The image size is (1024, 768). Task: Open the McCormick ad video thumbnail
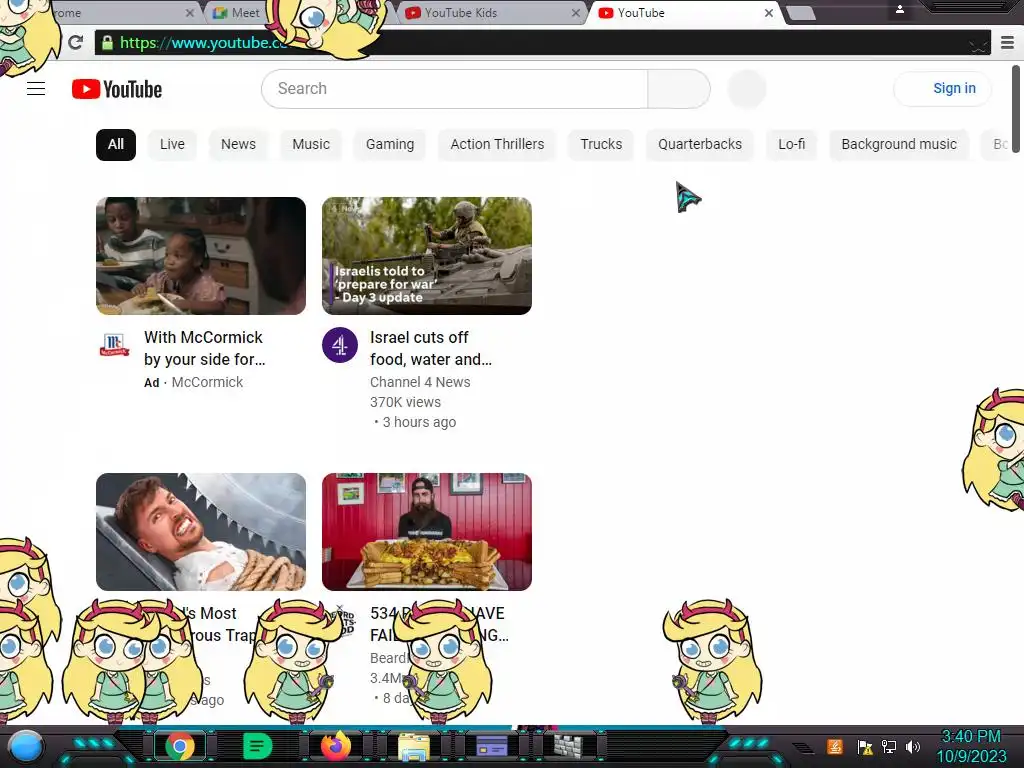(x=200, y=256)
